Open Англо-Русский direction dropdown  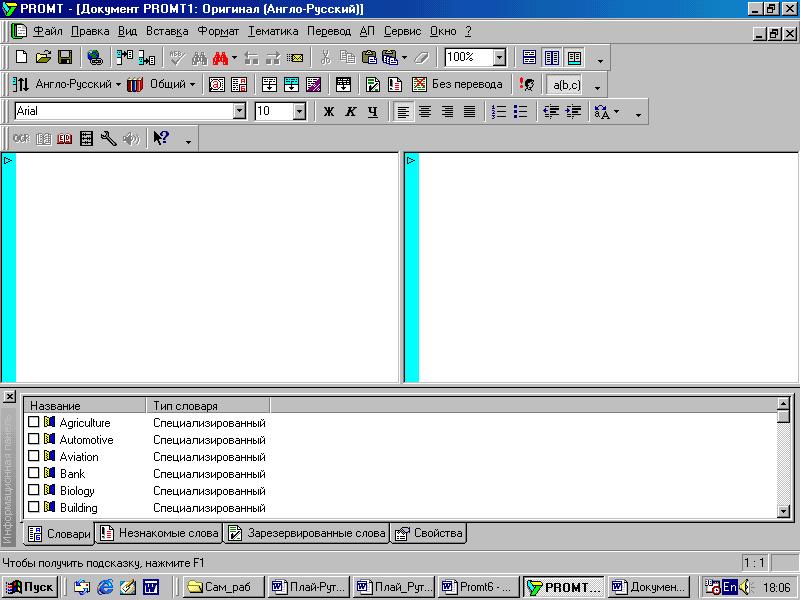point(118,85)
